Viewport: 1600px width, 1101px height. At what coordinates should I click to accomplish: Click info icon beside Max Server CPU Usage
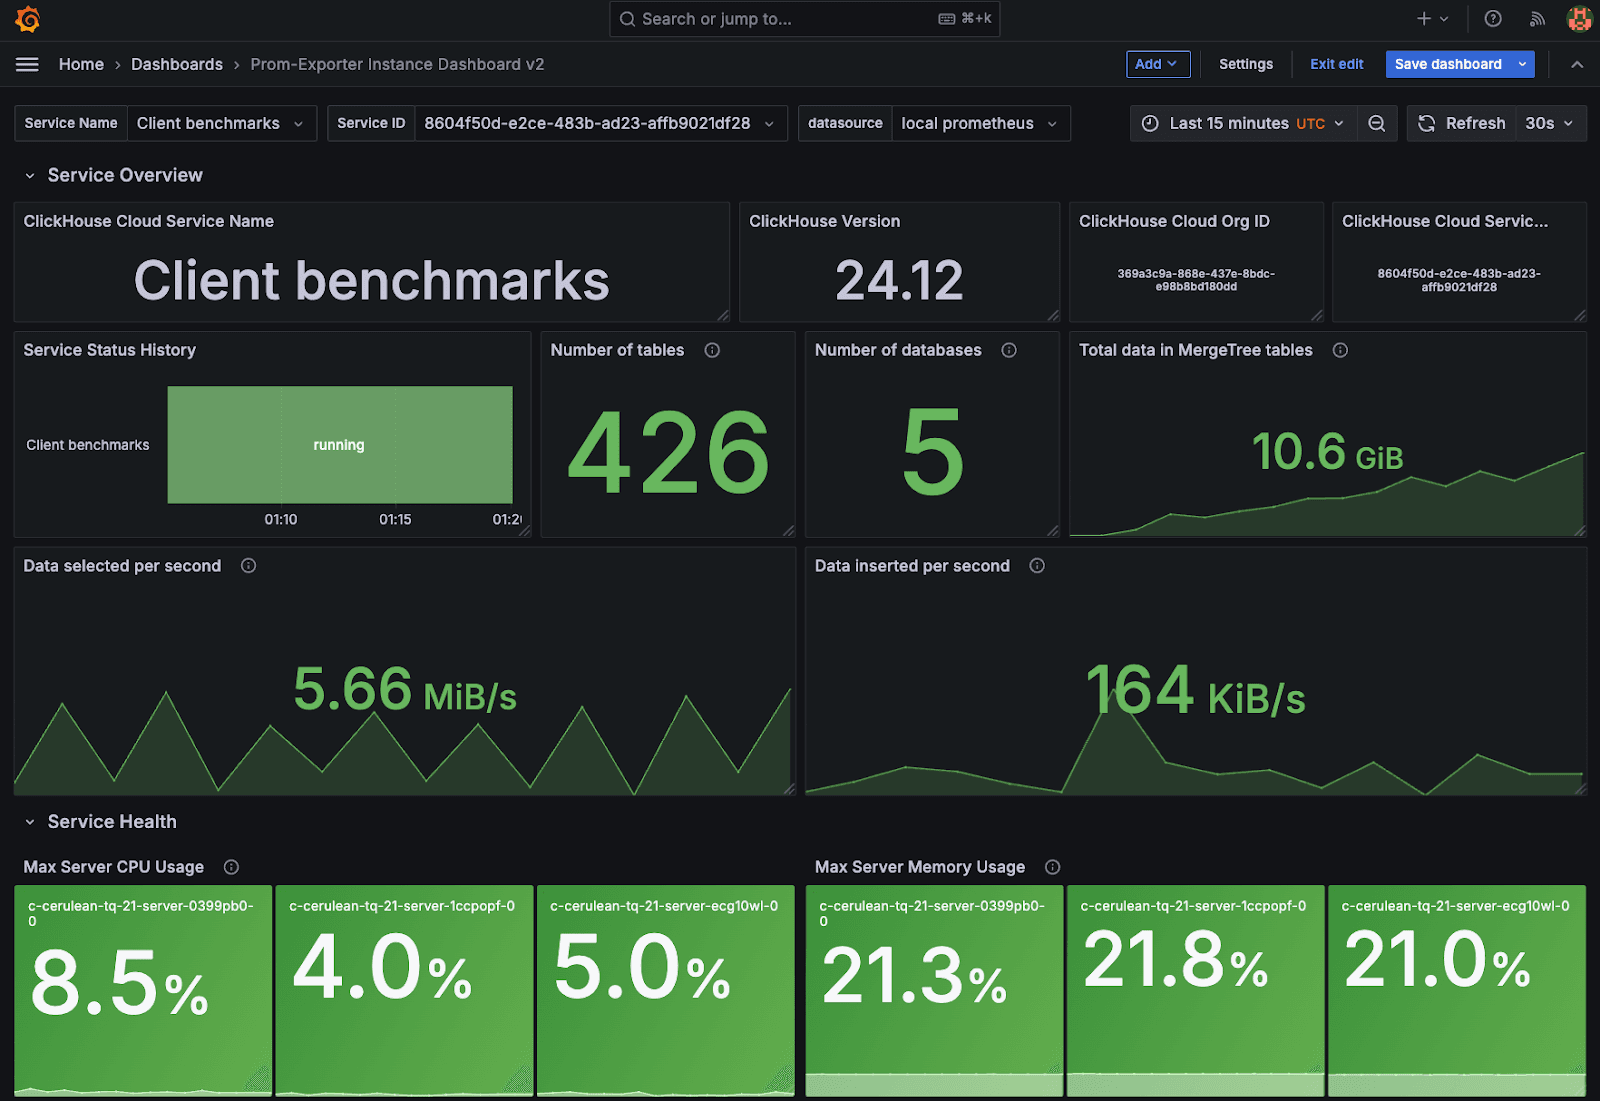(x=231, y=867)
